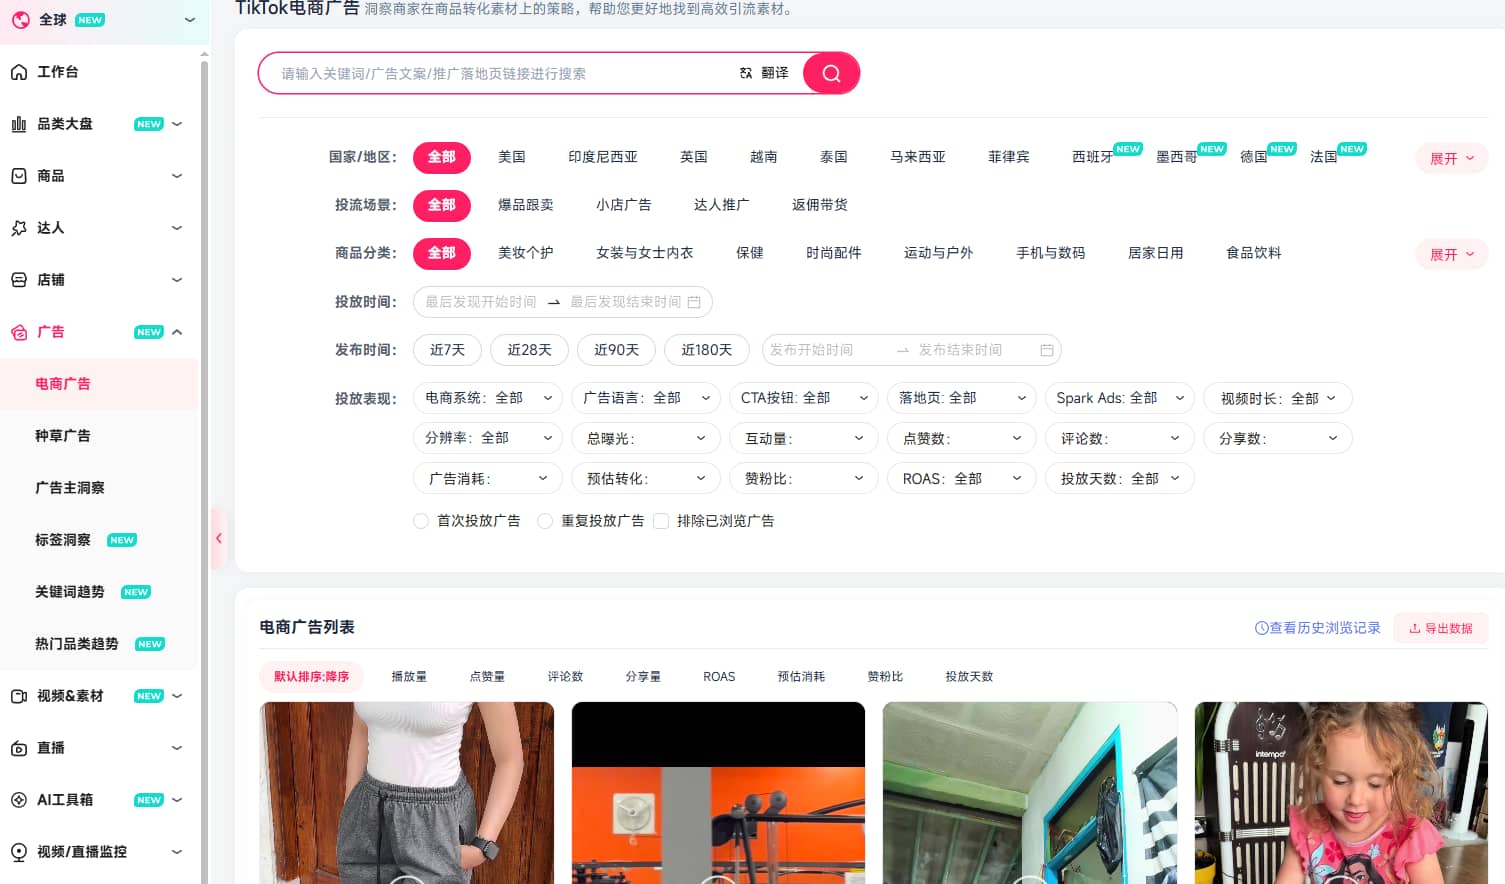Click the translate icon inside the search bar
The image size is (1505, 884).
point(744,72)
